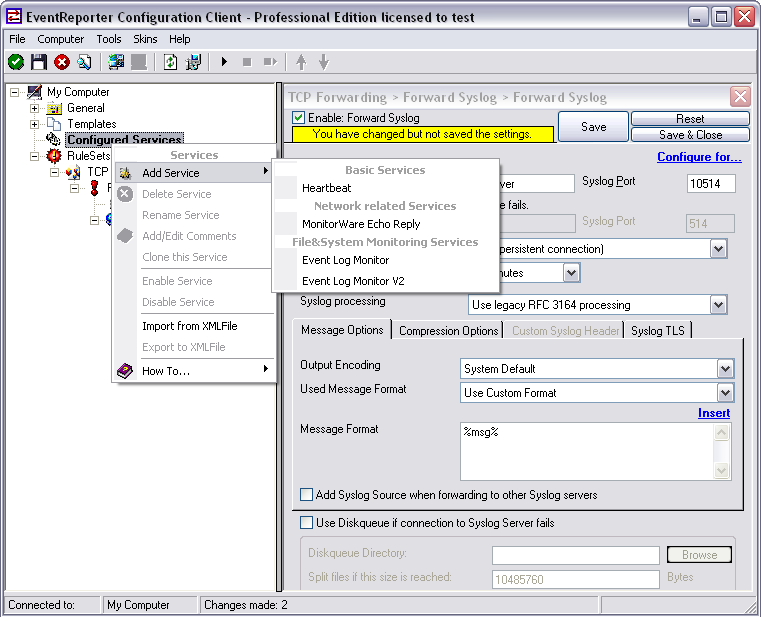Open the Configure for... link
This screenshot has height=617, width=761.
[x=699, y=157]
